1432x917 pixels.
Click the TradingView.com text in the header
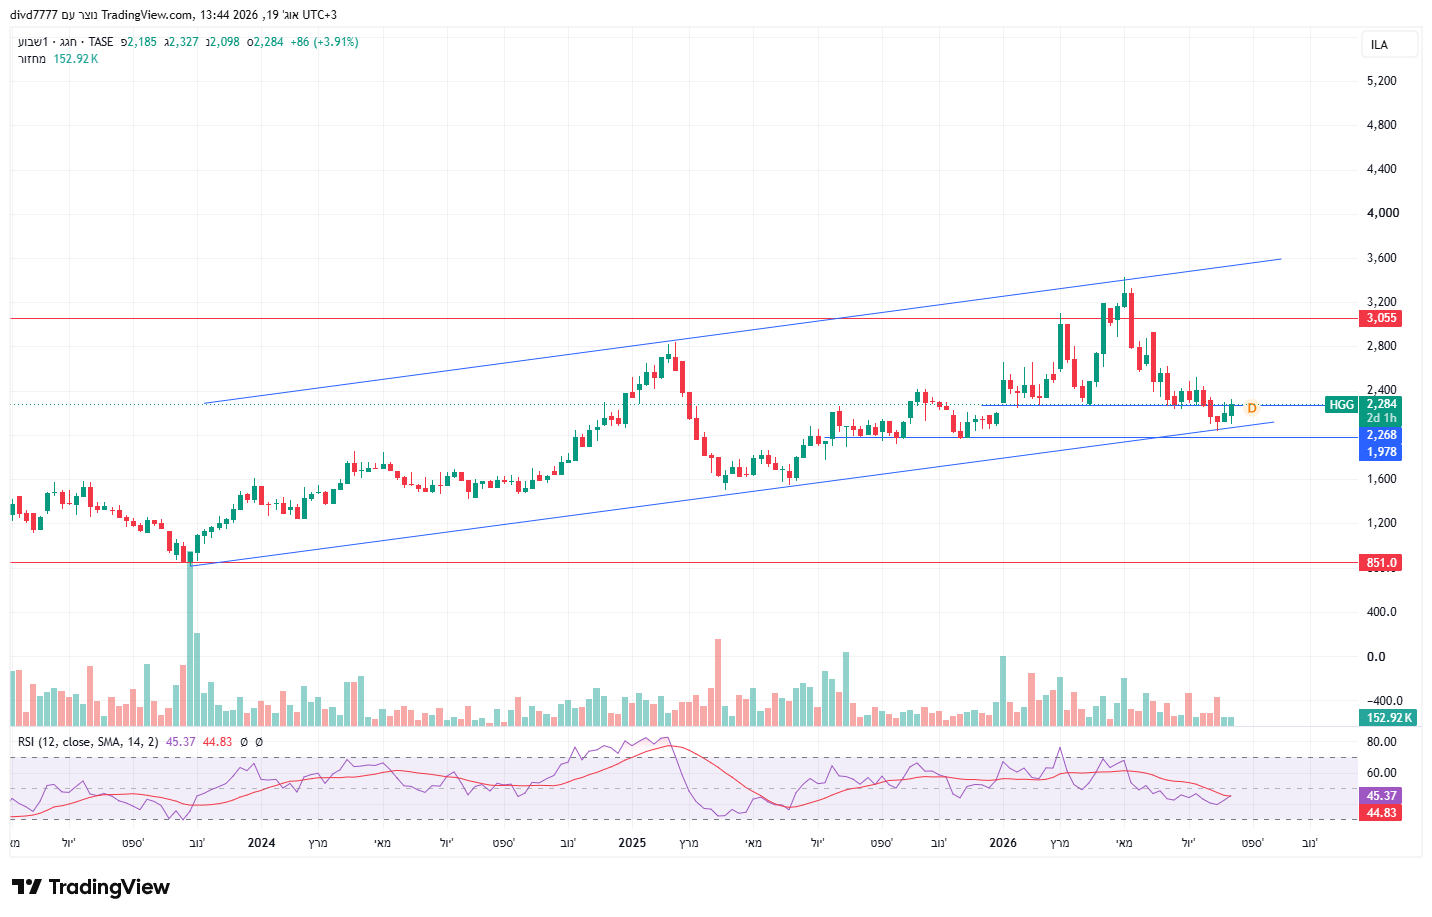point(147,15)
